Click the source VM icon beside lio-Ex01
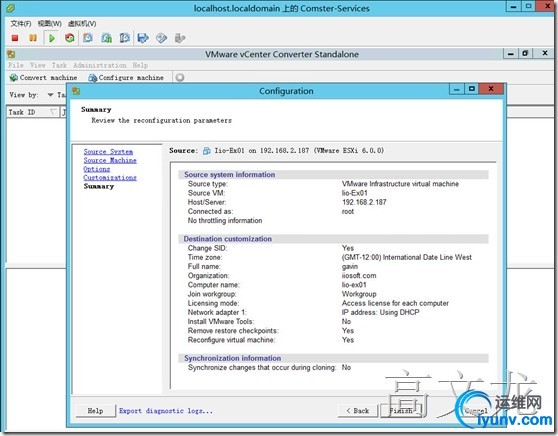The width and height of the screenshot is (558, 436). tap(206, 151)
